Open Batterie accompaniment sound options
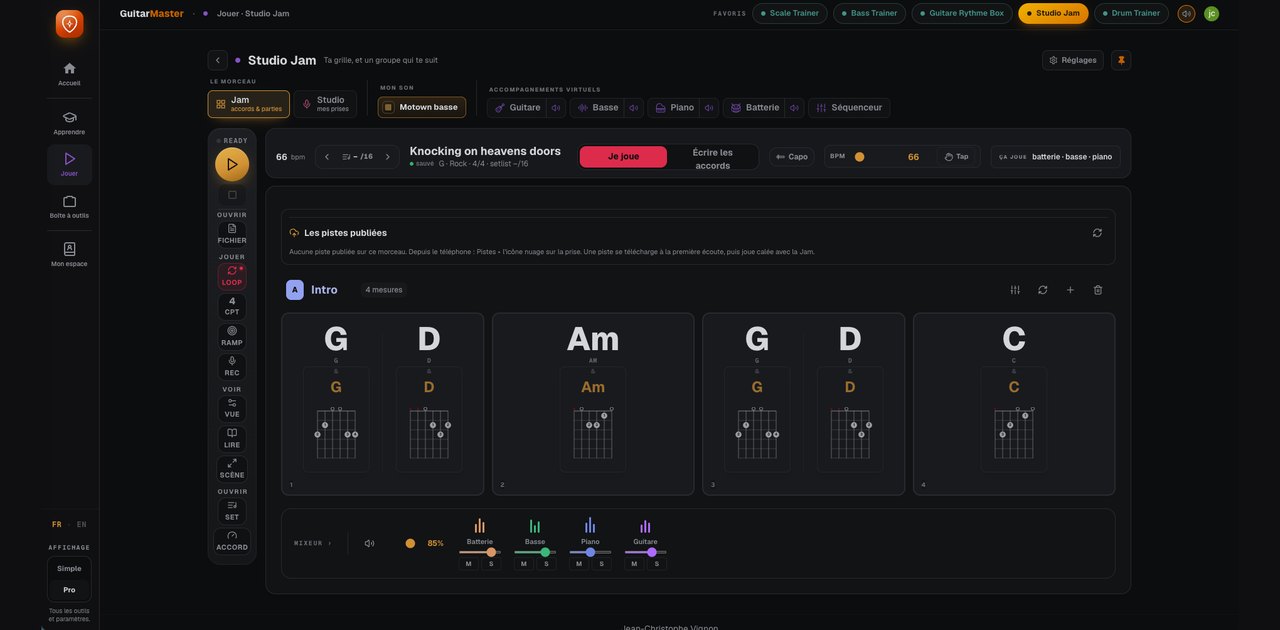 794,108
